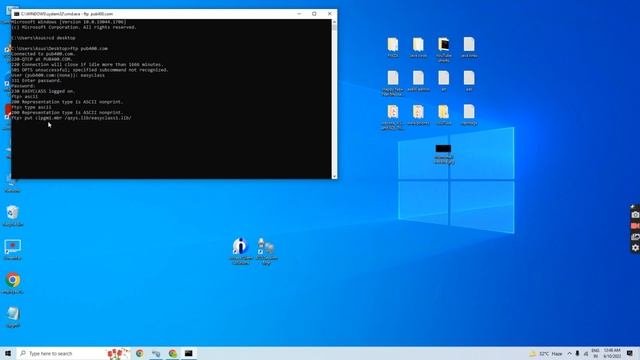This screenshot has width=640, height=360.
Task: Open the network tray icon
Action: (586, 353)
